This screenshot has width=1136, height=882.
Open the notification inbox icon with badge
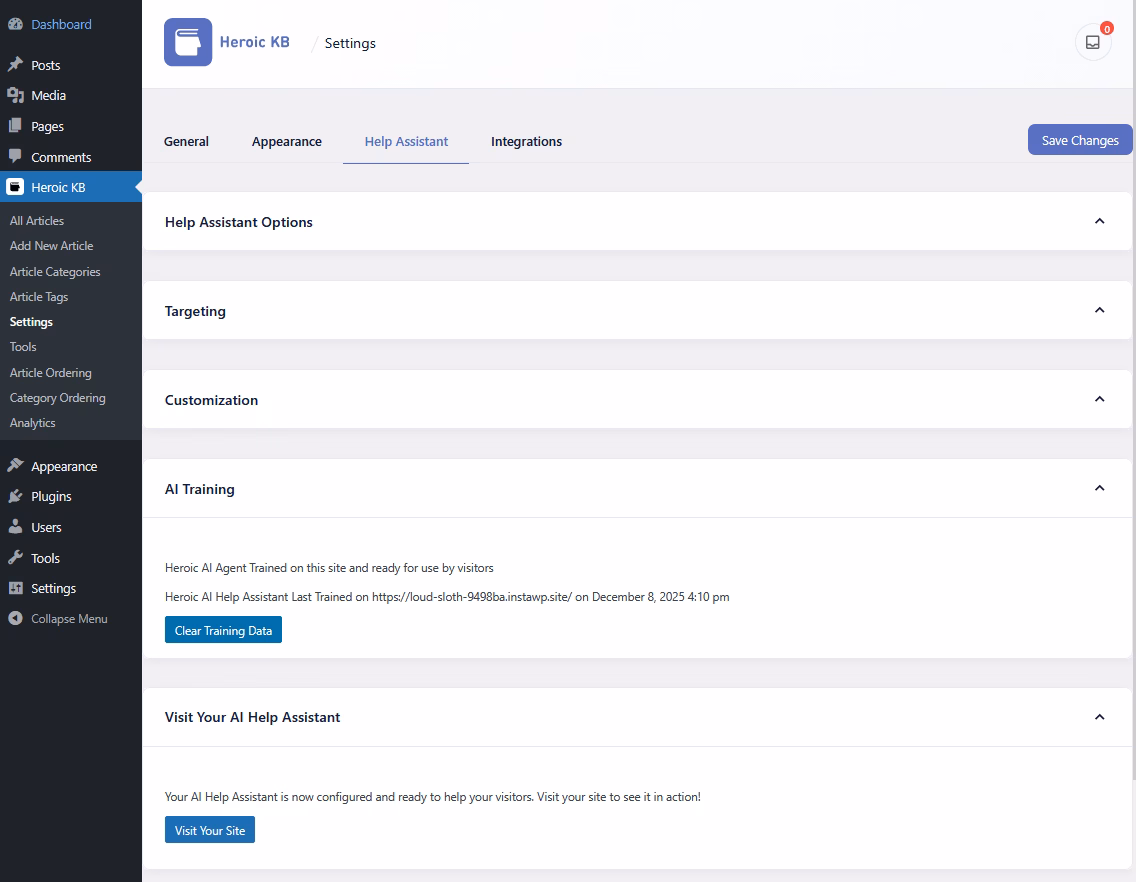coord(1093,42)
